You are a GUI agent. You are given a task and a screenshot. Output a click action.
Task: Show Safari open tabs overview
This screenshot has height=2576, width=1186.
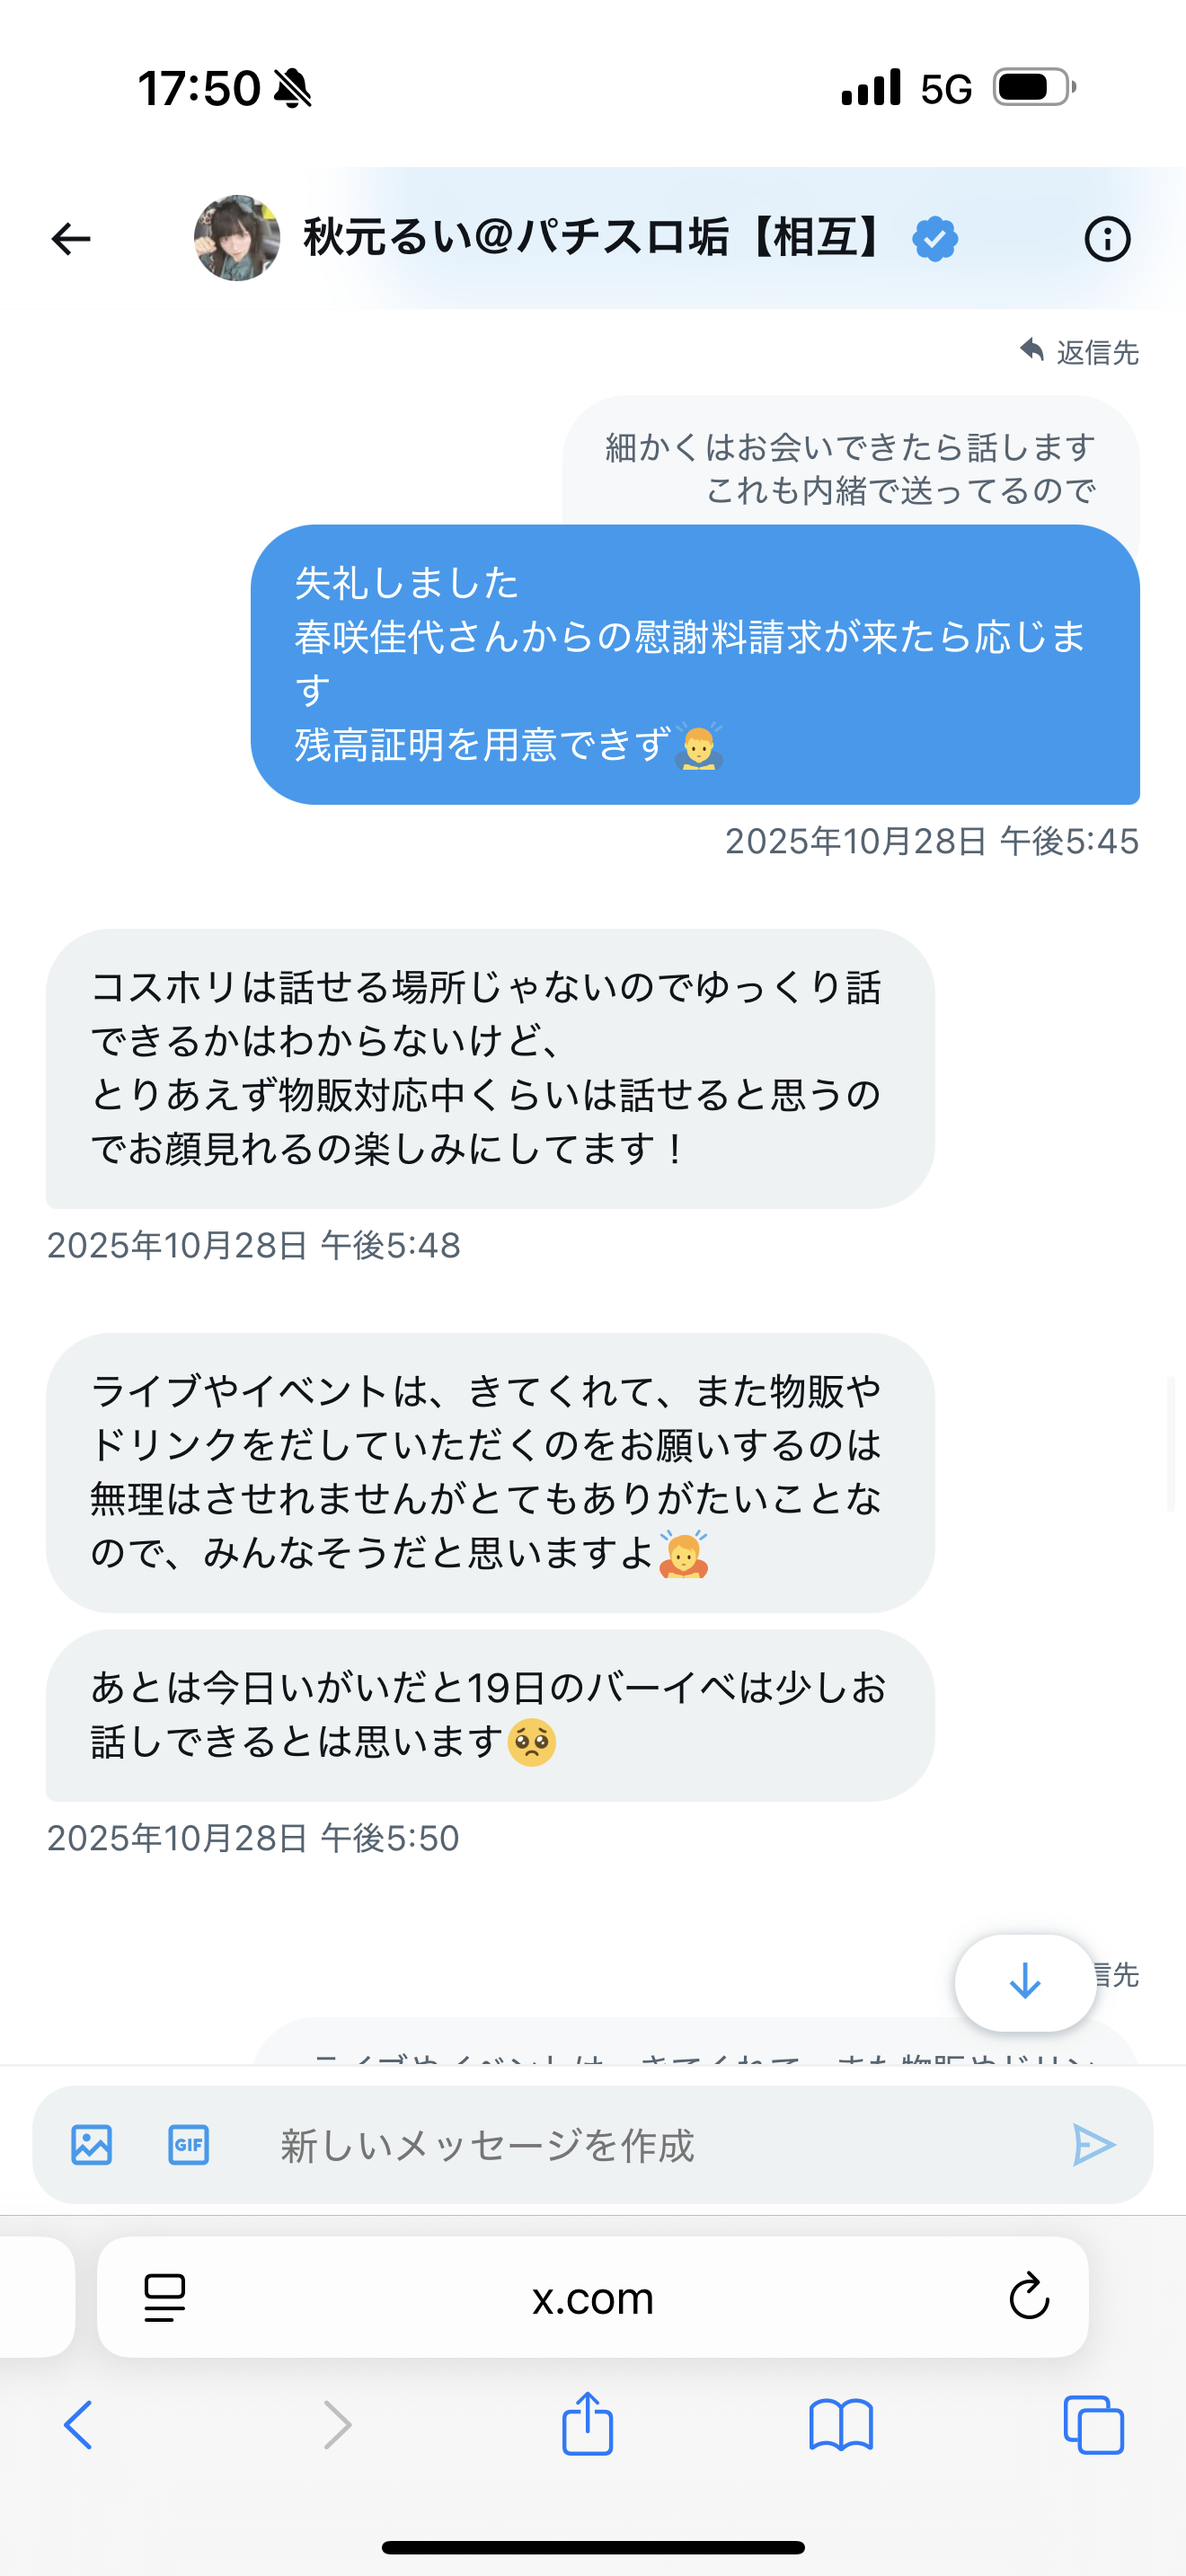[x=1093, y=2424]
